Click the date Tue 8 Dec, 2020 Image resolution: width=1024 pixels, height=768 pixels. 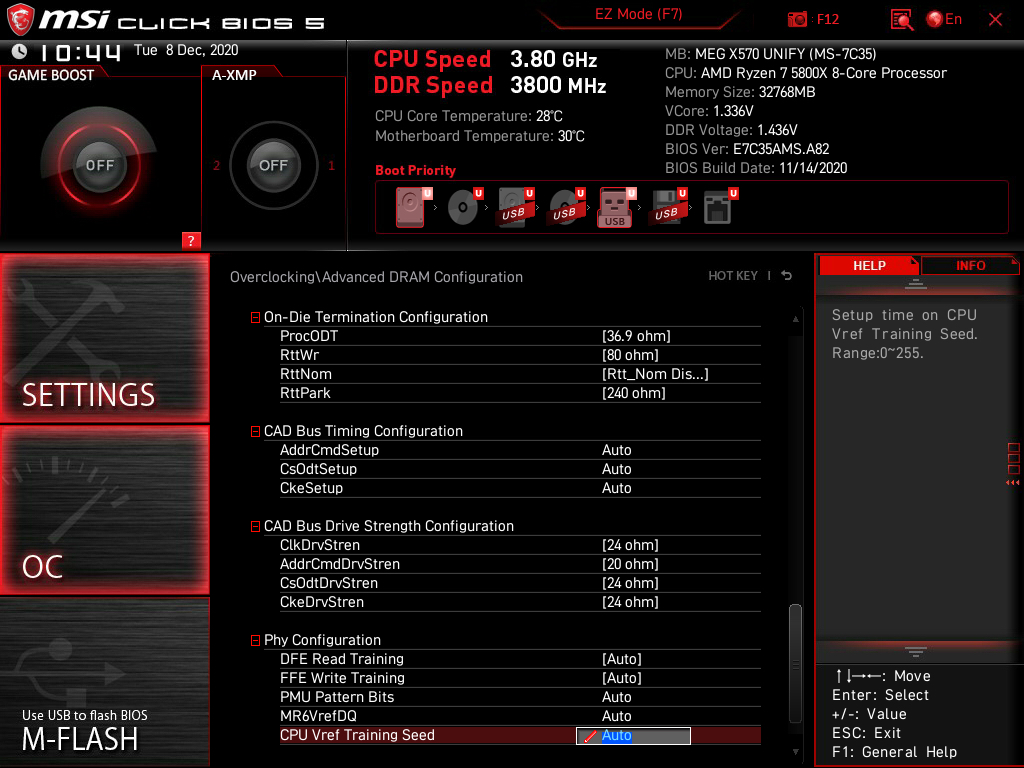coord(186,50)
